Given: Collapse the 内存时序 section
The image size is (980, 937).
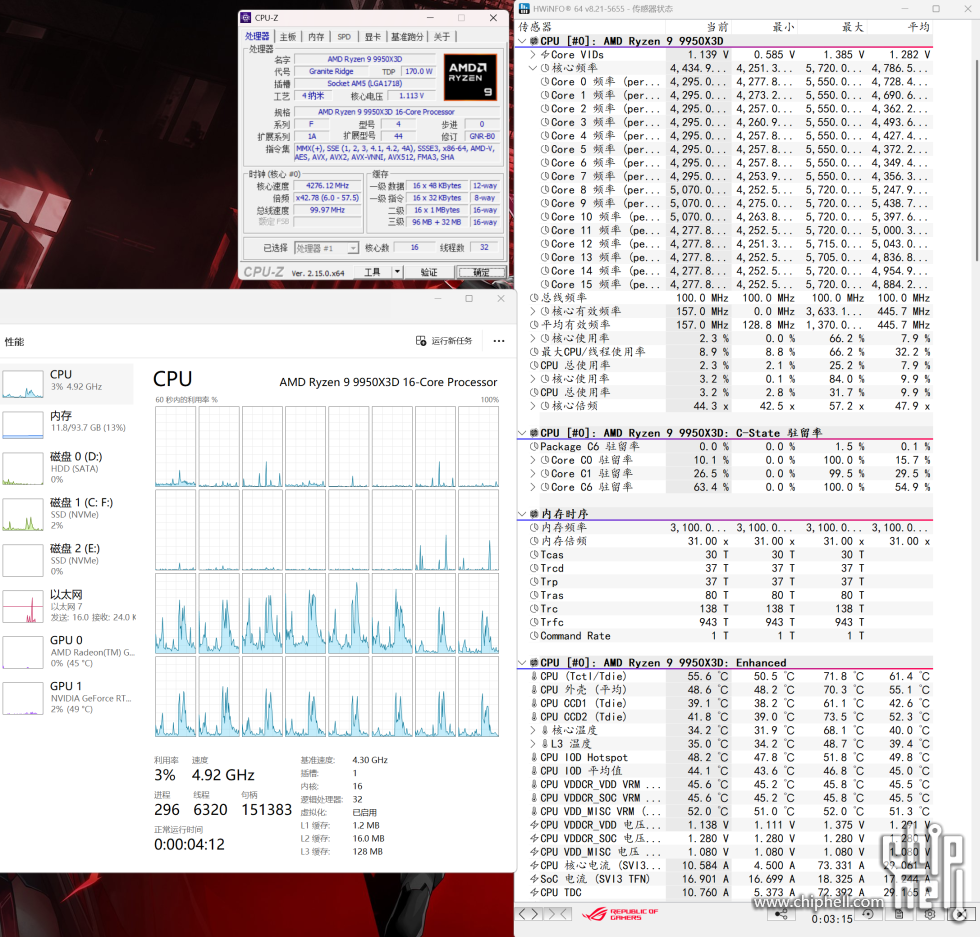Looking at the screenshot, I should coord(522,514).
